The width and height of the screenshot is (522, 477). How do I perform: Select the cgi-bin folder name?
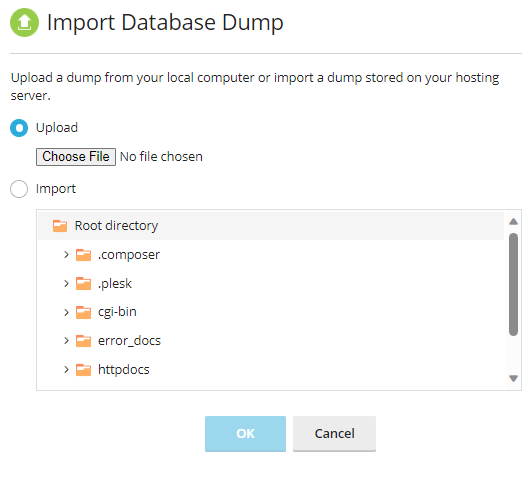point(117,312)
